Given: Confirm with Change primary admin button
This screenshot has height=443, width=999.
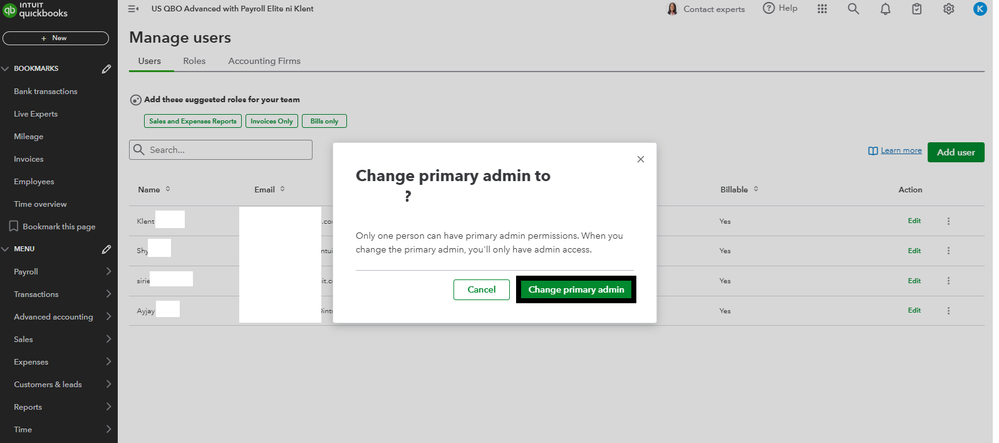Looking at the screenshot, I should pos(576,289).
